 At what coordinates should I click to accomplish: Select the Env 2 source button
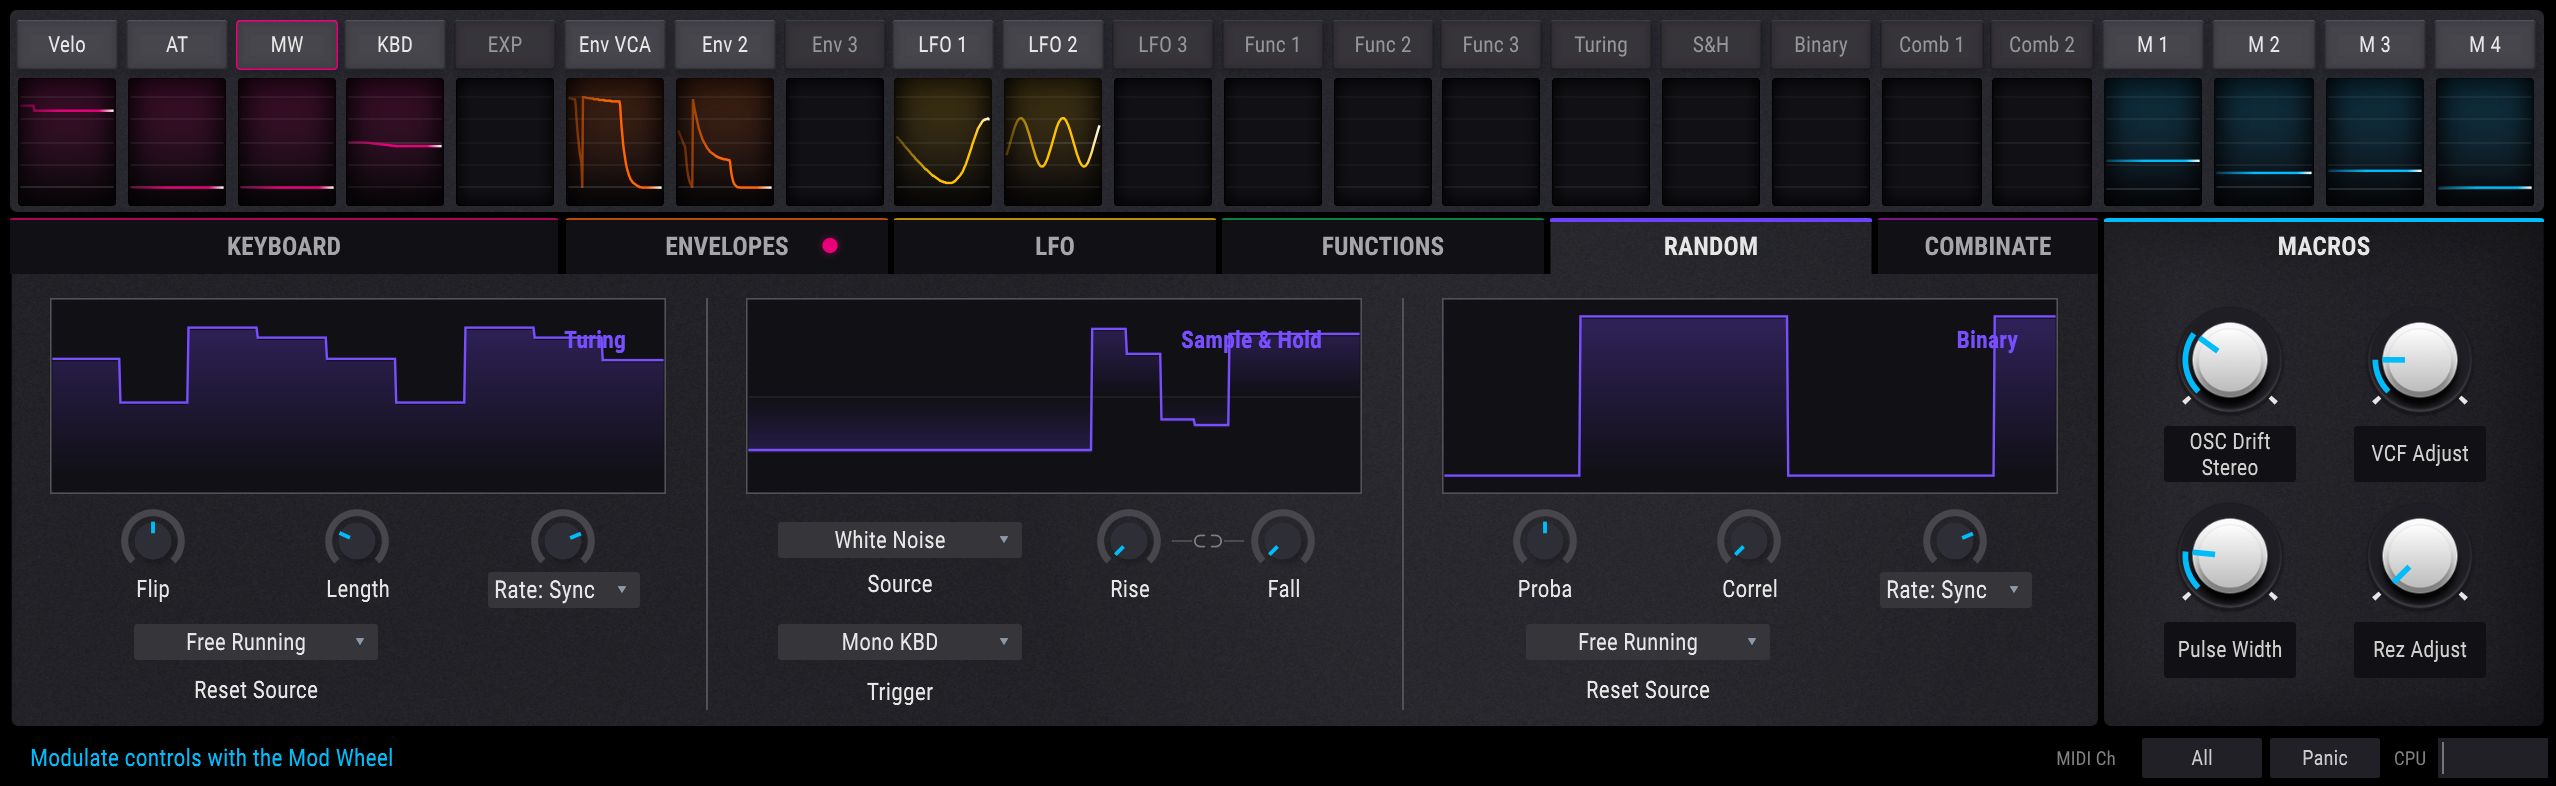pos(725,45)
